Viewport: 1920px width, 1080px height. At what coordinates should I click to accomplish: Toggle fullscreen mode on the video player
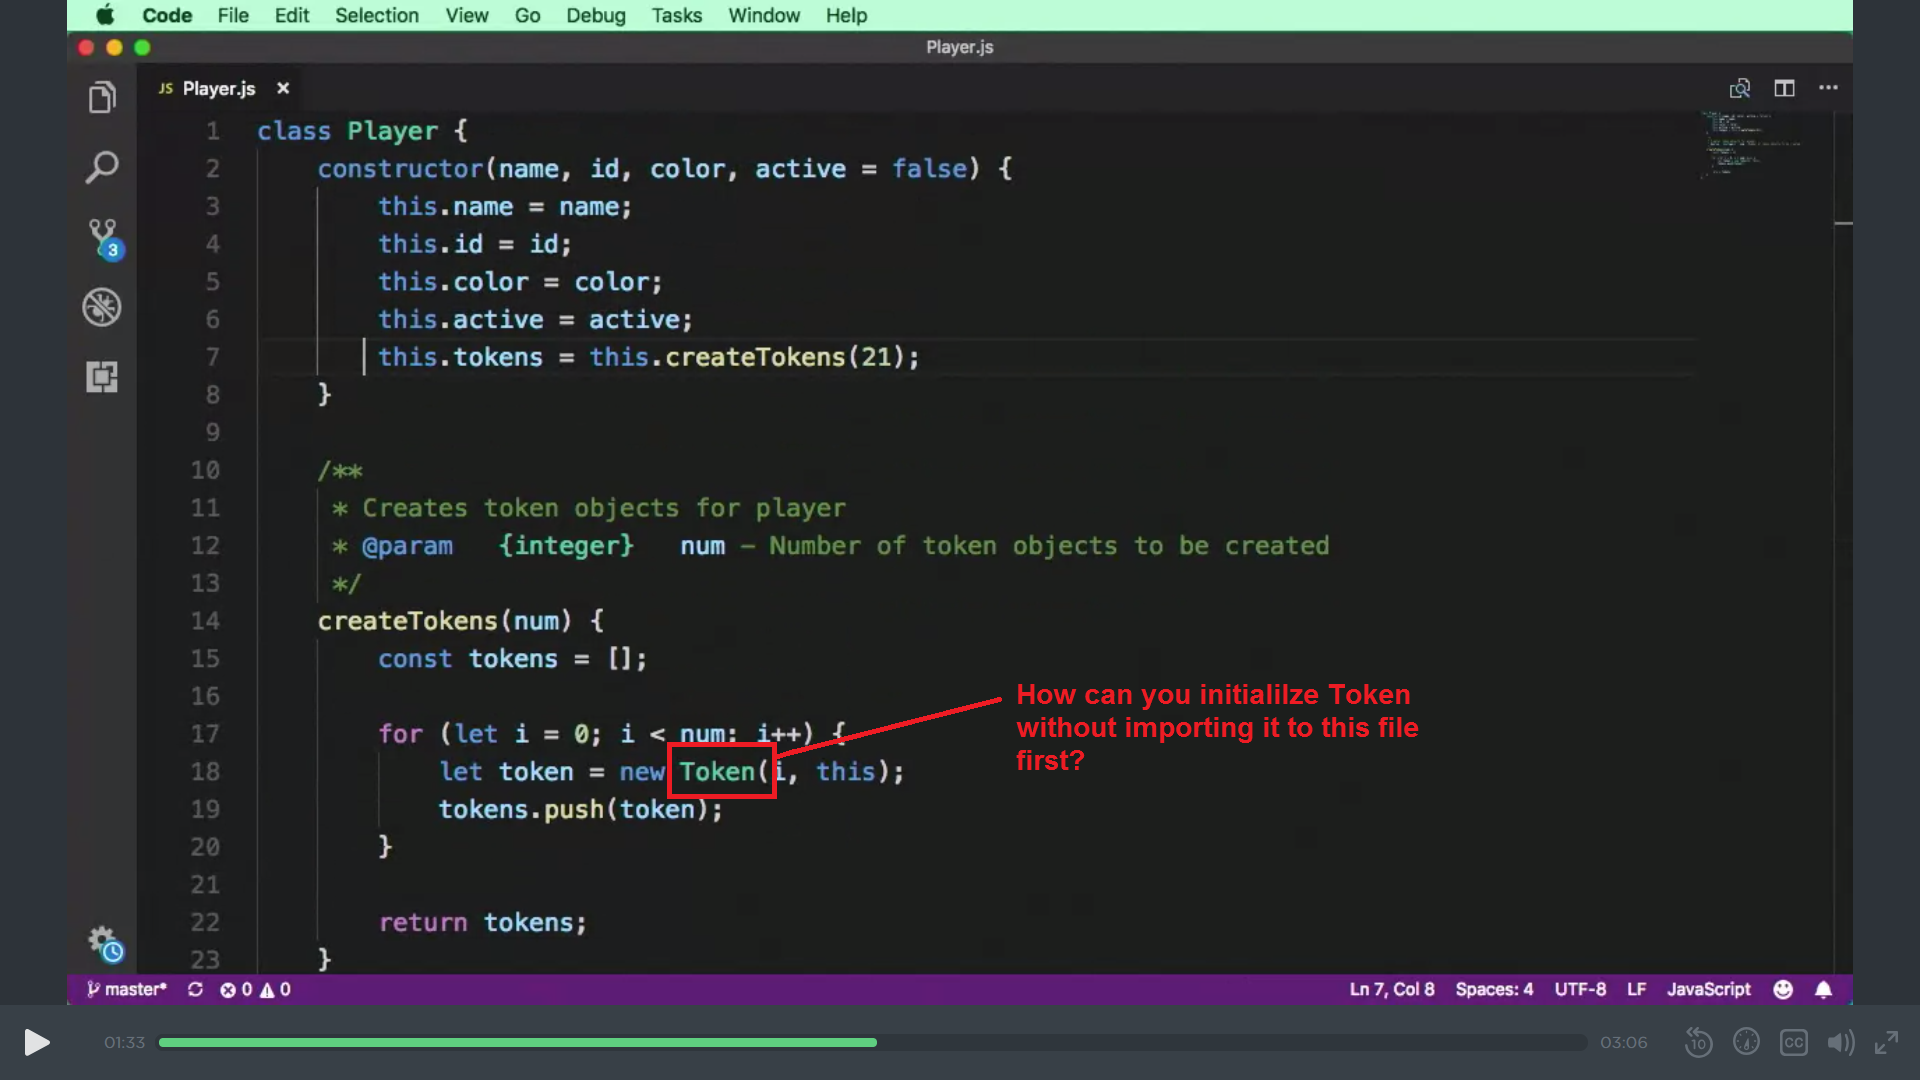(1886, 1042)
